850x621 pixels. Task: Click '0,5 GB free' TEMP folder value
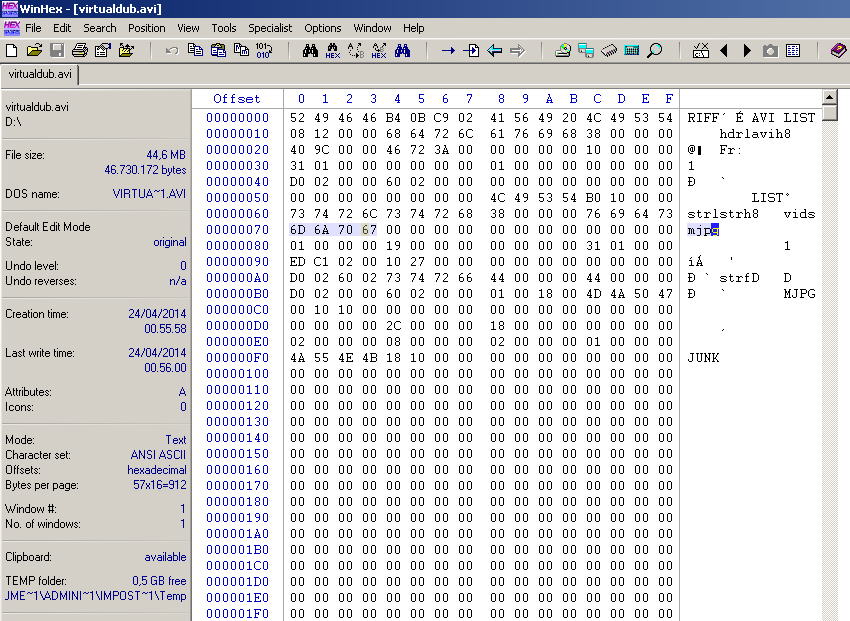point(159,581)
